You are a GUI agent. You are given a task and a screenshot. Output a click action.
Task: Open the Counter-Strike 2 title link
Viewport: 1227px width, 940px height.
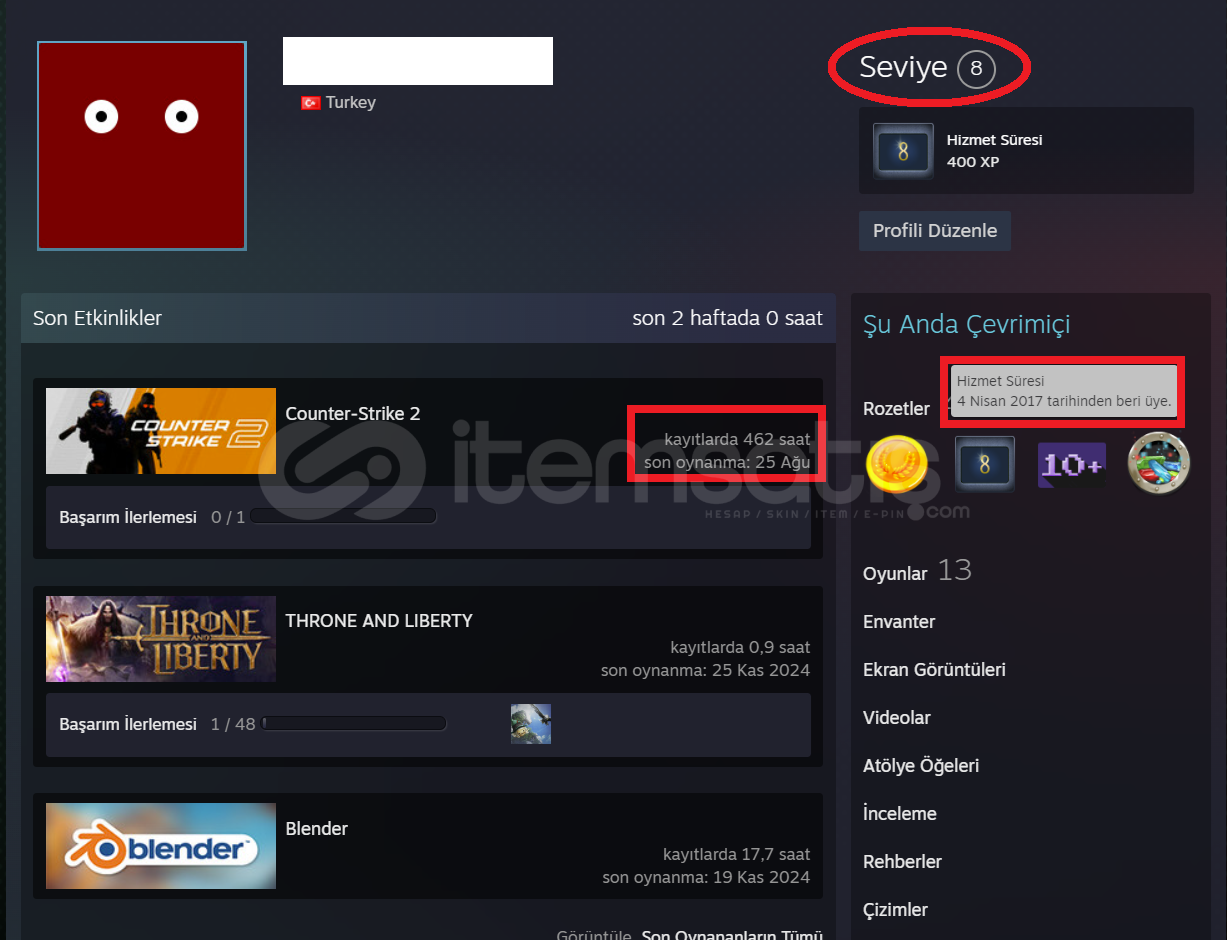click(x=353, y=414)
